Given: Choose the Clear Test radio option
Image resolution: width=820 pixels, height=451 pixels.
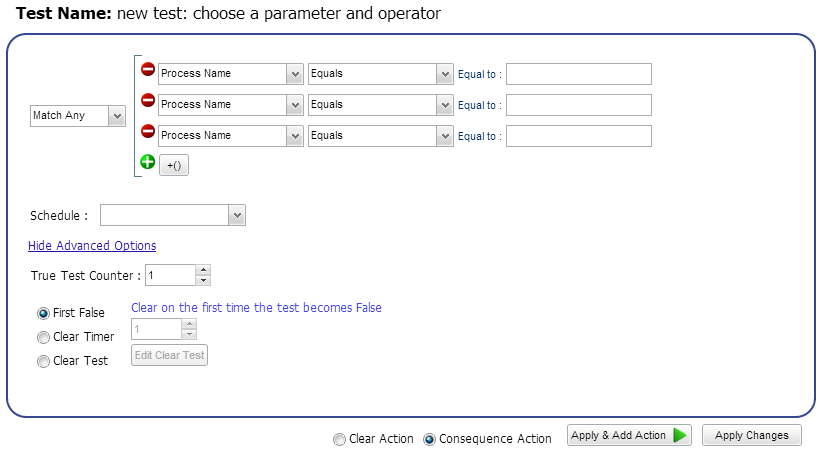Looking at the screenshot, I should click(x=43, y=361).
